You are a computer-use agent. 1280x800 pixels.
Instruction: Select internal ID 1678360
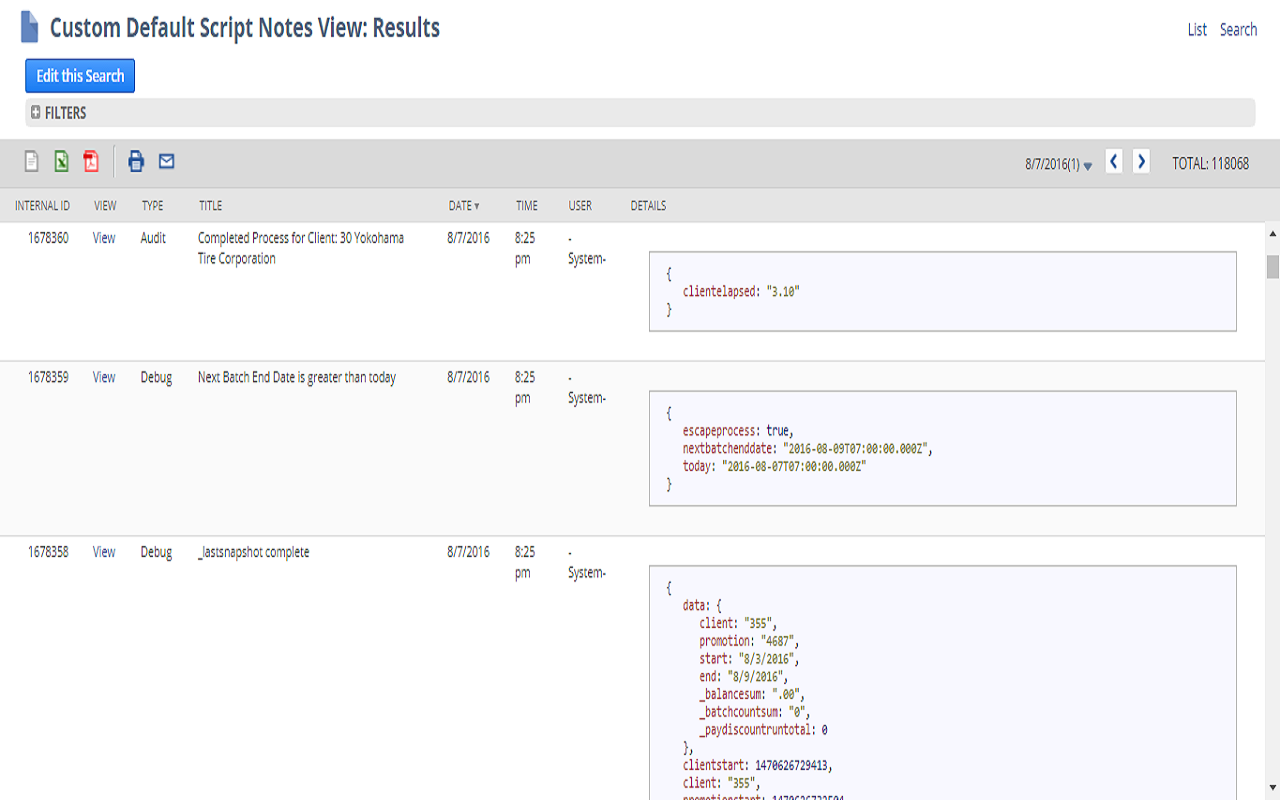click(x=48, y=238)
